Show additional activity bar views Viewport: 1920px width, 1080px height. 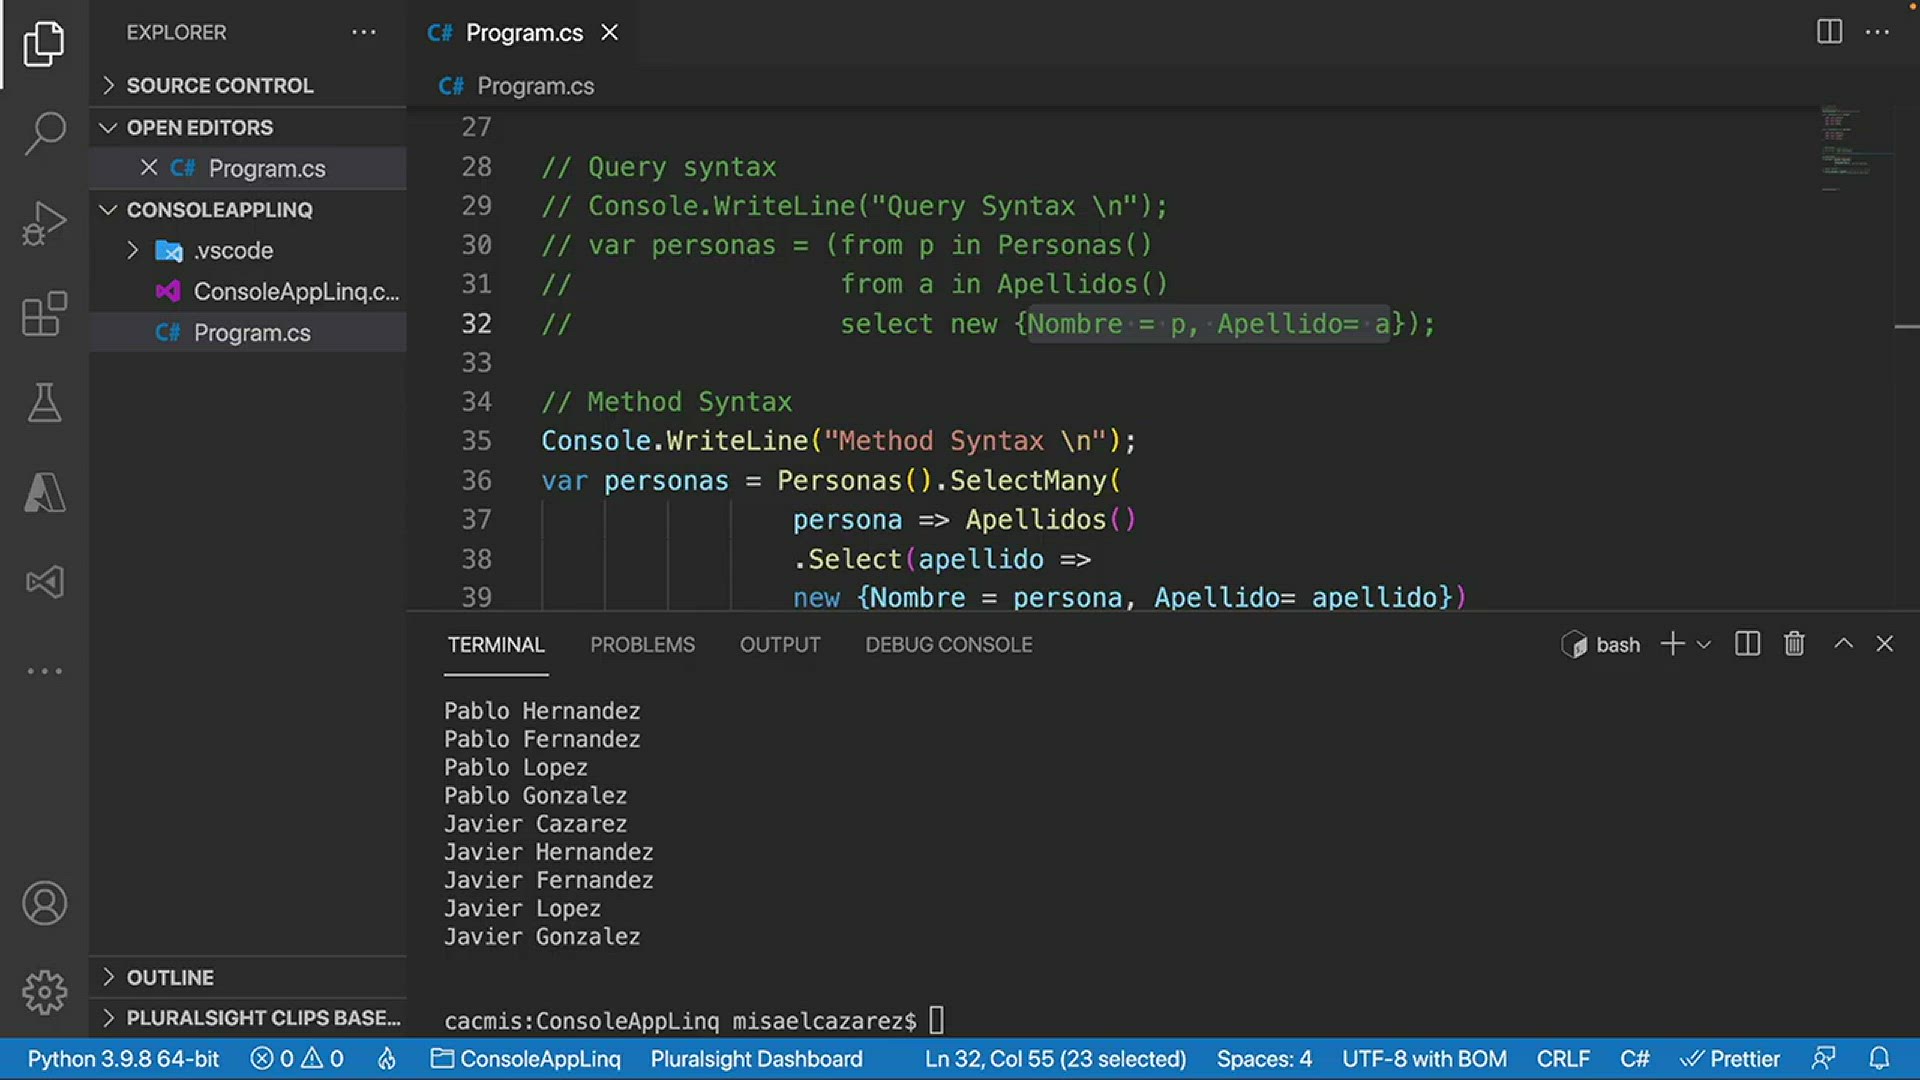(x=44, y=671)
